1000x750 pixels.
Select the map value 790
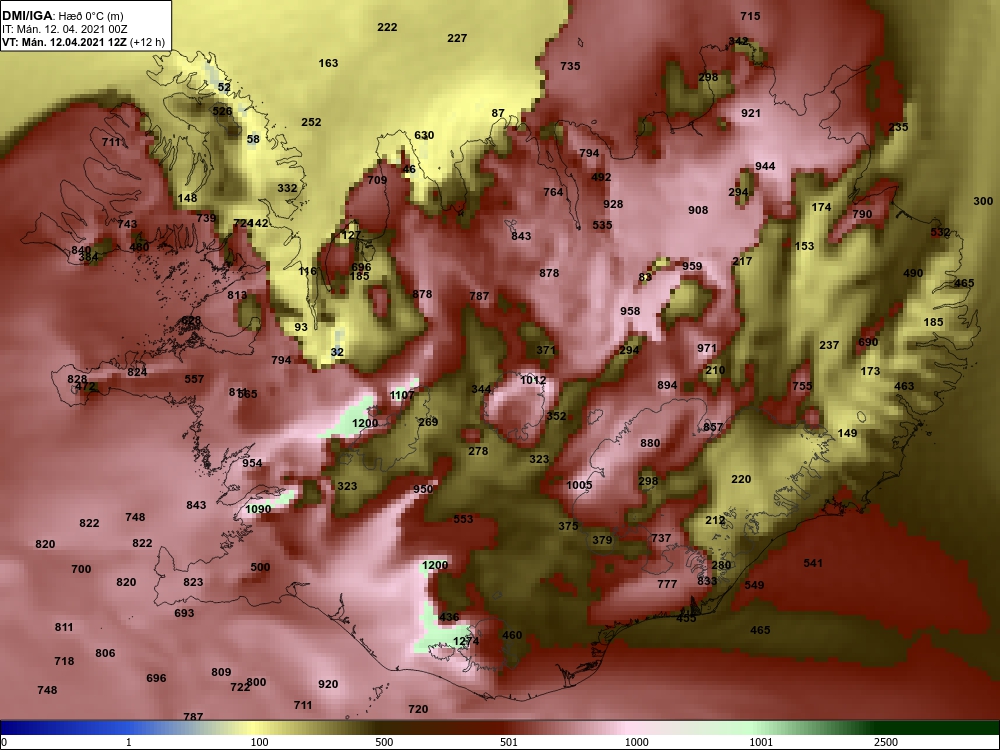862,214
